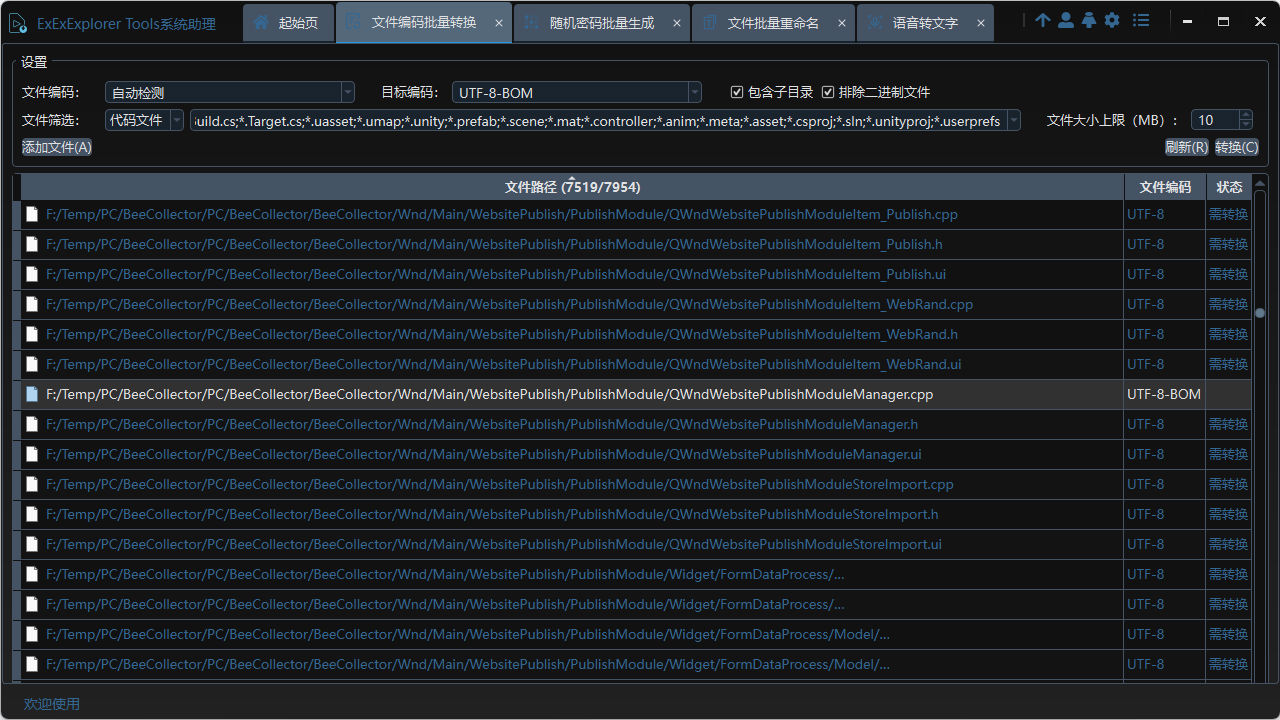Click the file size limit up stepper
This screenshot has width=1280, height=720.
[x=1245, y=114]
